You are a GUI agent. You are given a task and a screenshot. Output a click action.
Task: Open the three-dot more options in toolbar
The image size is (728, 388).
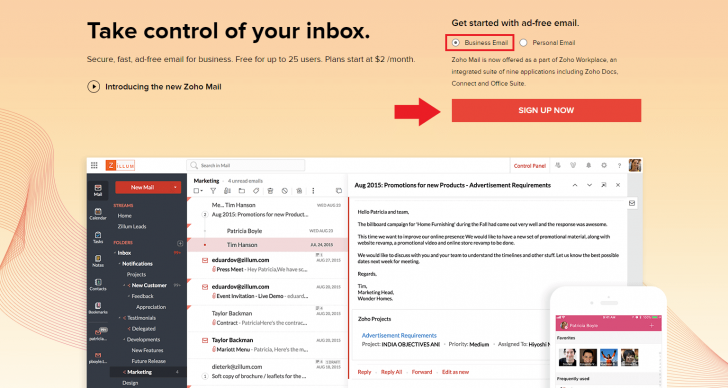(x=313, y=191)
